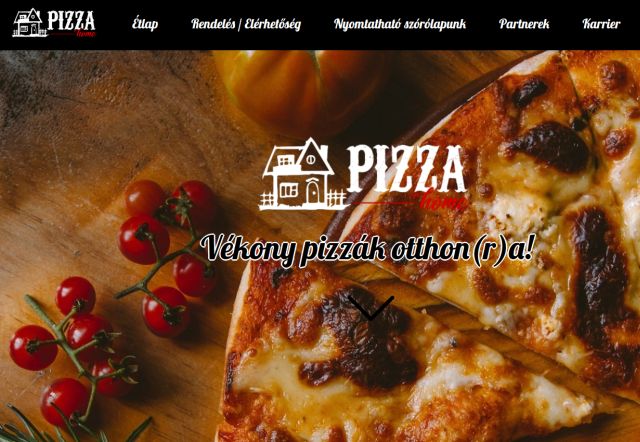Viewport: 640px width, 442px height.
Task: Click the PIZZA text in header logo
Action: point(71,20)
